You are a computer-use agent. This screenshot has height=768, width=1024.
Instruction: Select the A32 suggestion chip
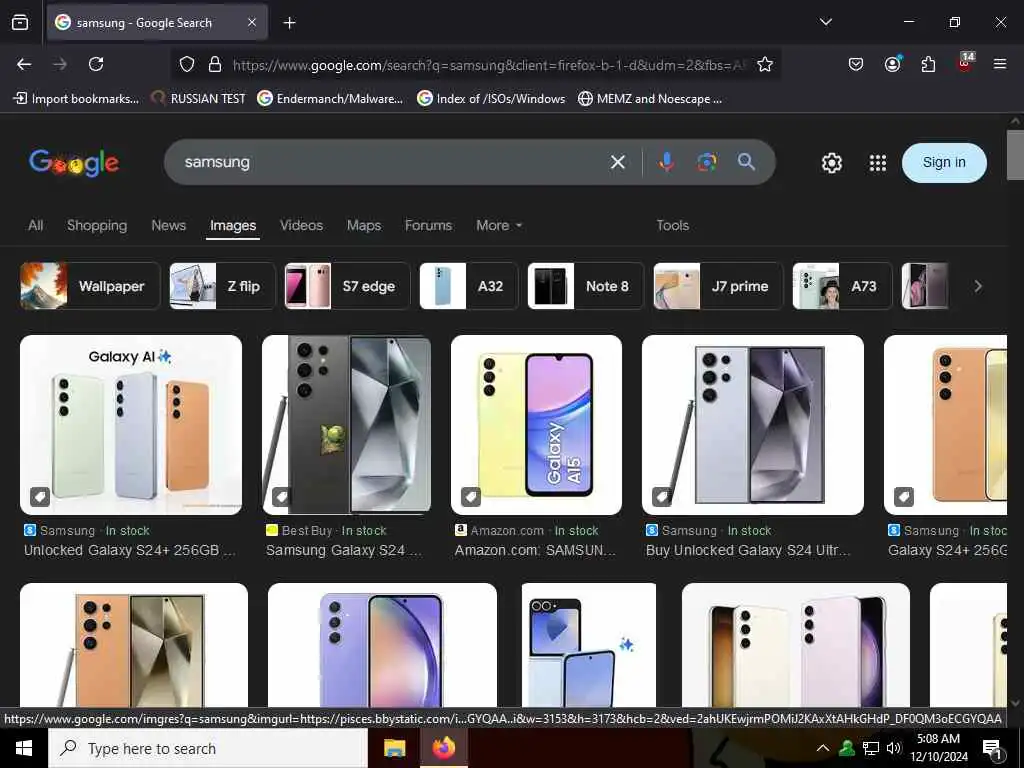[x=468, y=286]
